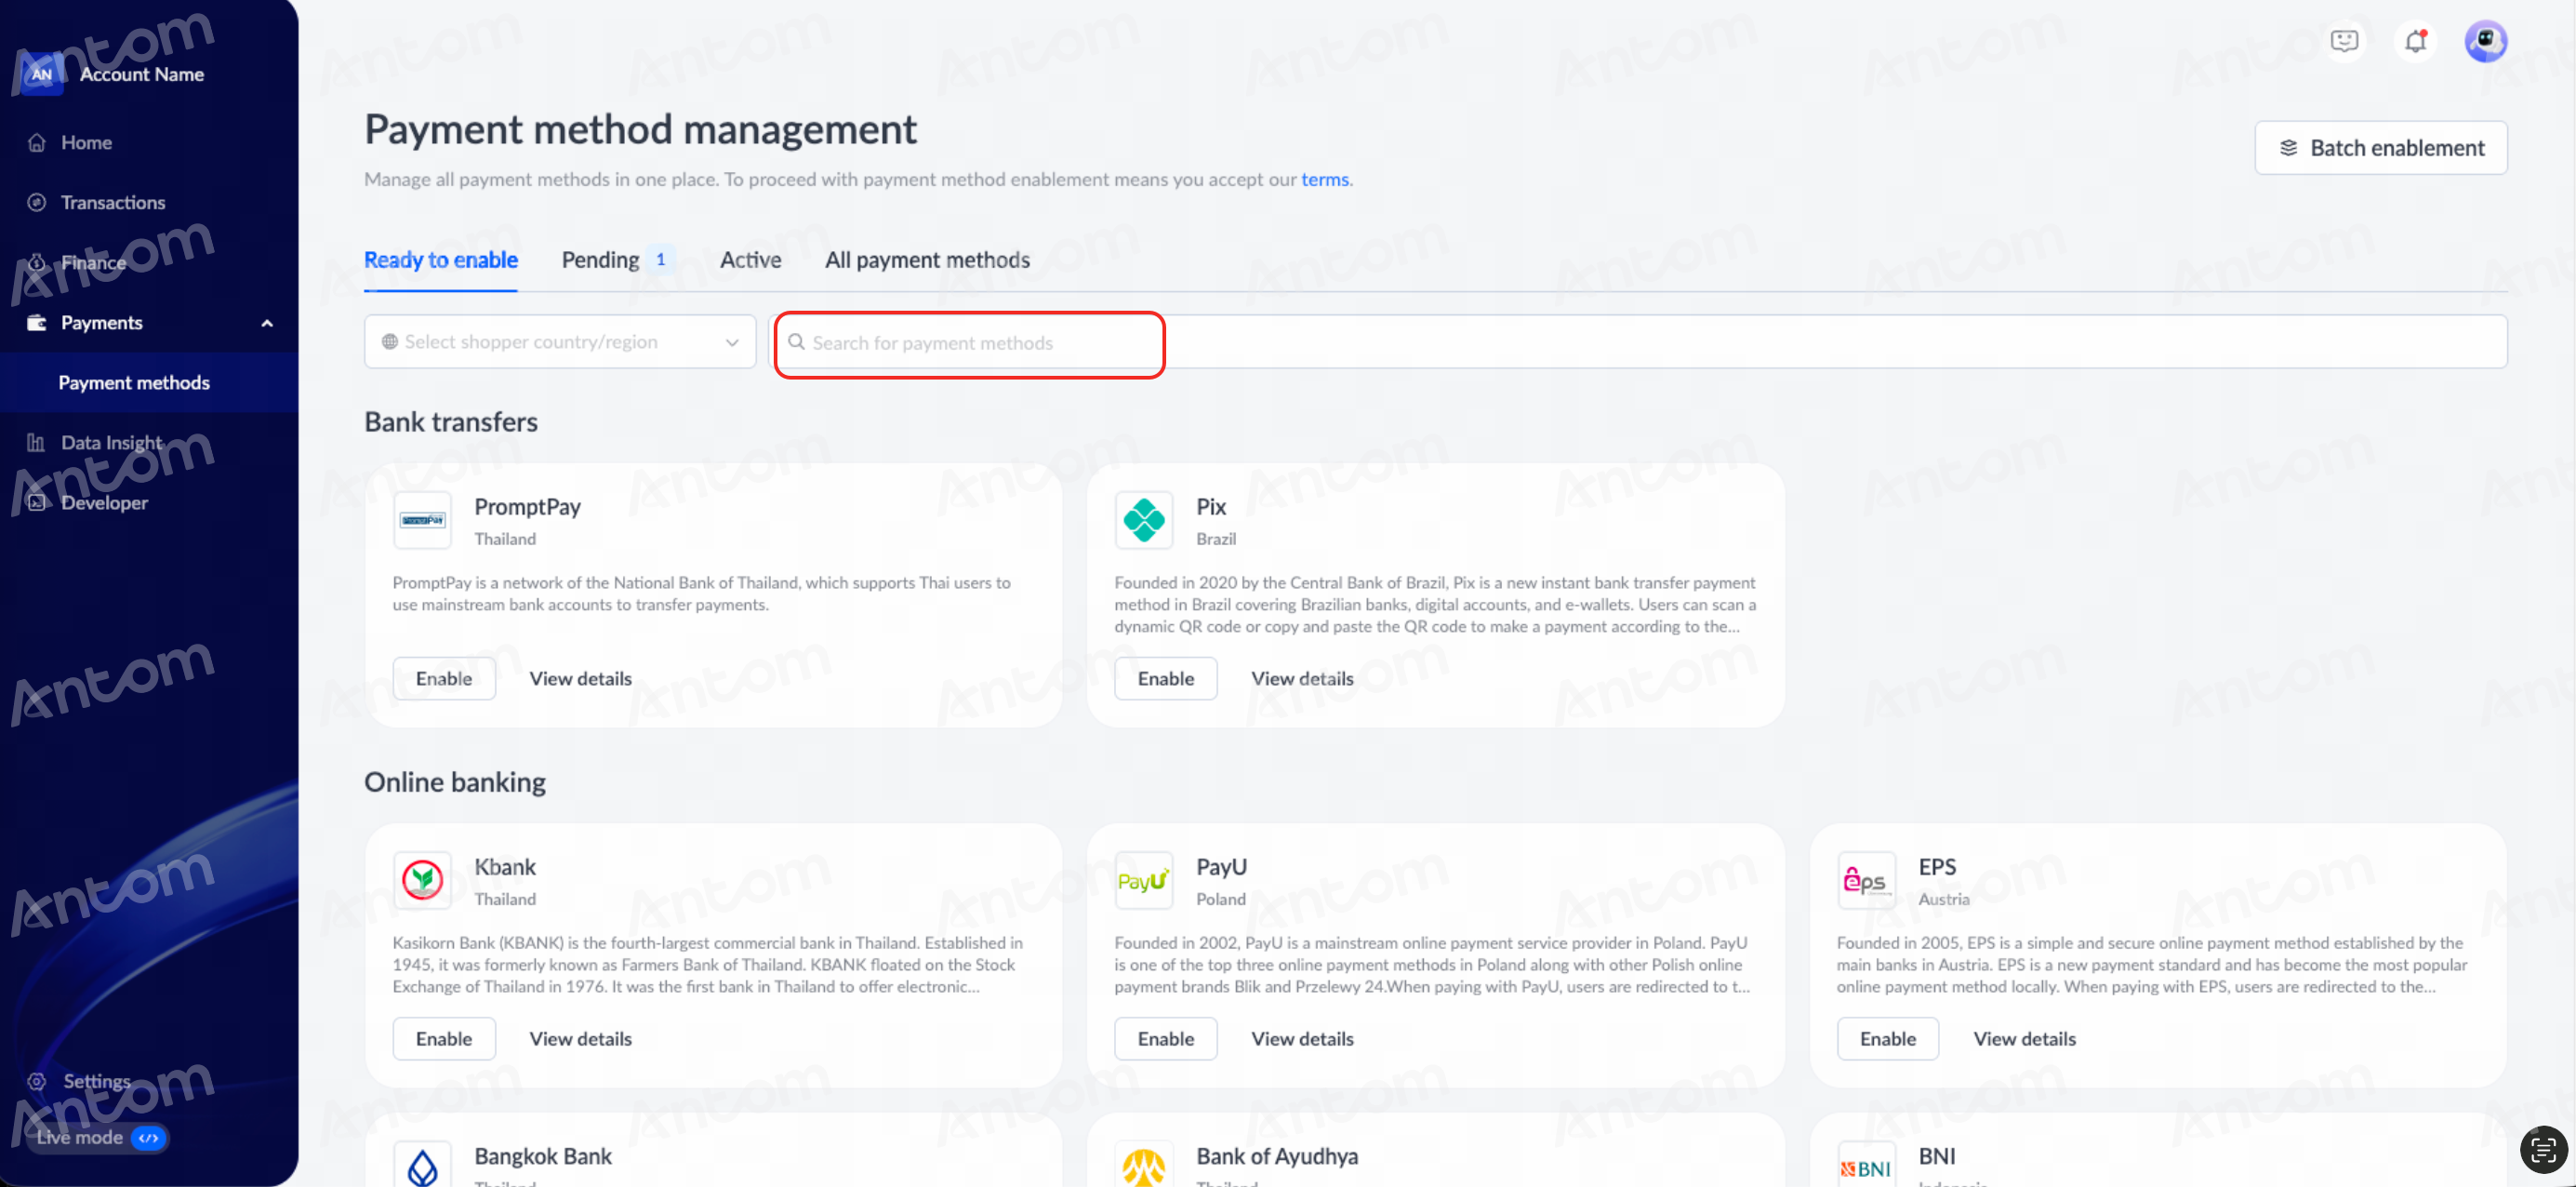
Task: Click the Home house icon in sidebar
Action: pos(37,143)
